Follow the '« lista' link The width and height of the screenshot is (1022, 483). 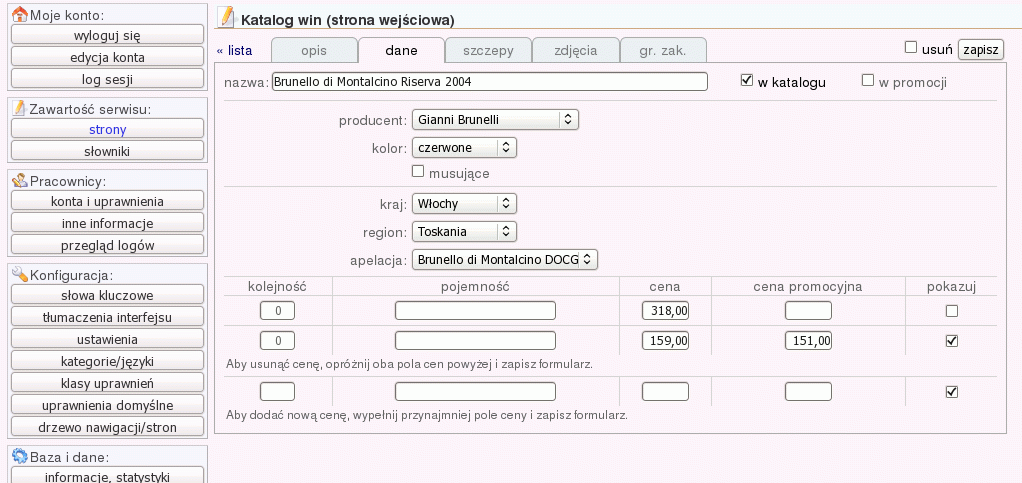[234, 50]
